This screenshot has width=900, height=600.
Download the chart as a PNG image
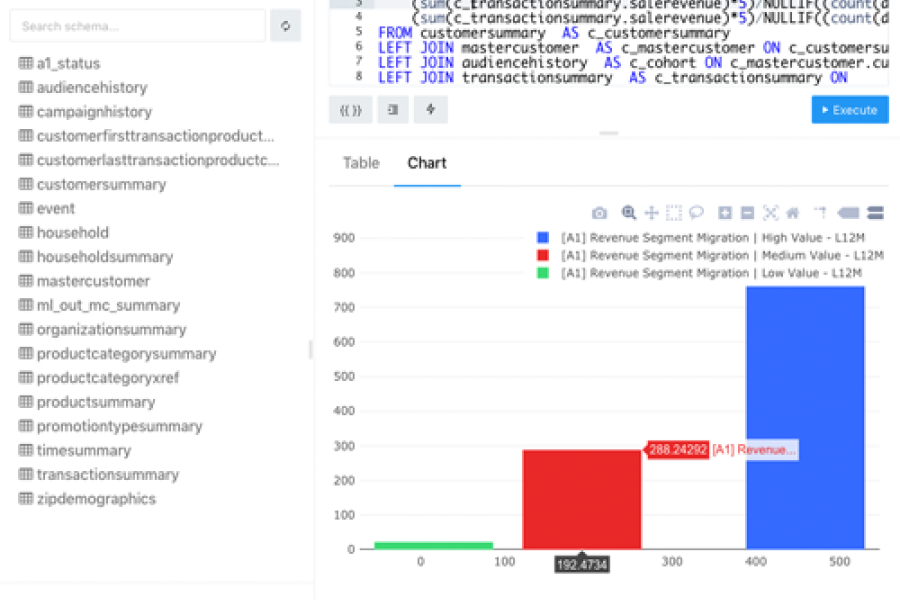coord(600,213)
